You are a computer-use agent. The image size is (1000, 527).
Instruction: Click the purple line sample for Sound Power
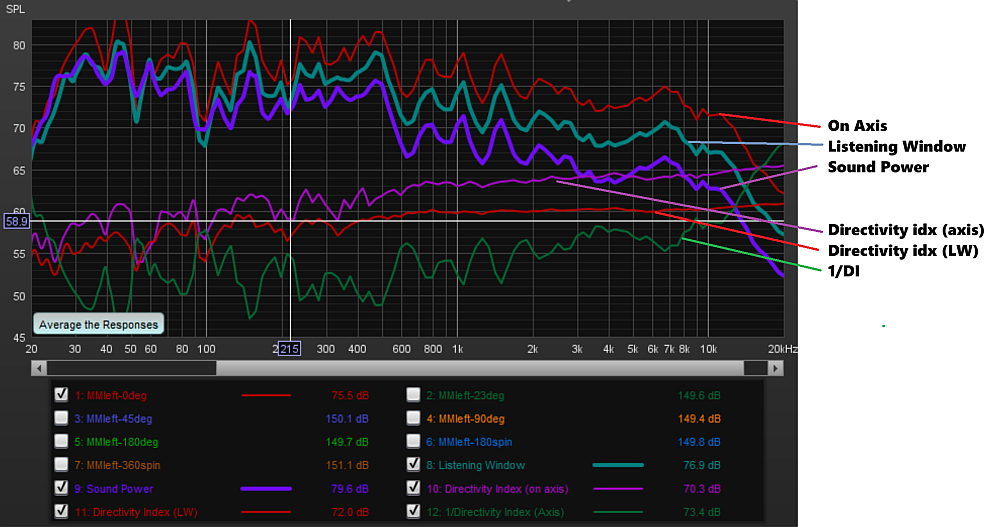pos(266,489)
